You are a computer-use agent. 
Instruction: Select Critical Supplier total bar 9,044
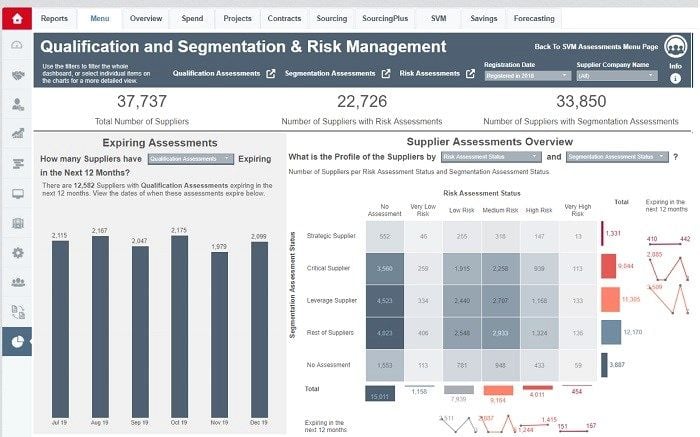coord(608,266)
